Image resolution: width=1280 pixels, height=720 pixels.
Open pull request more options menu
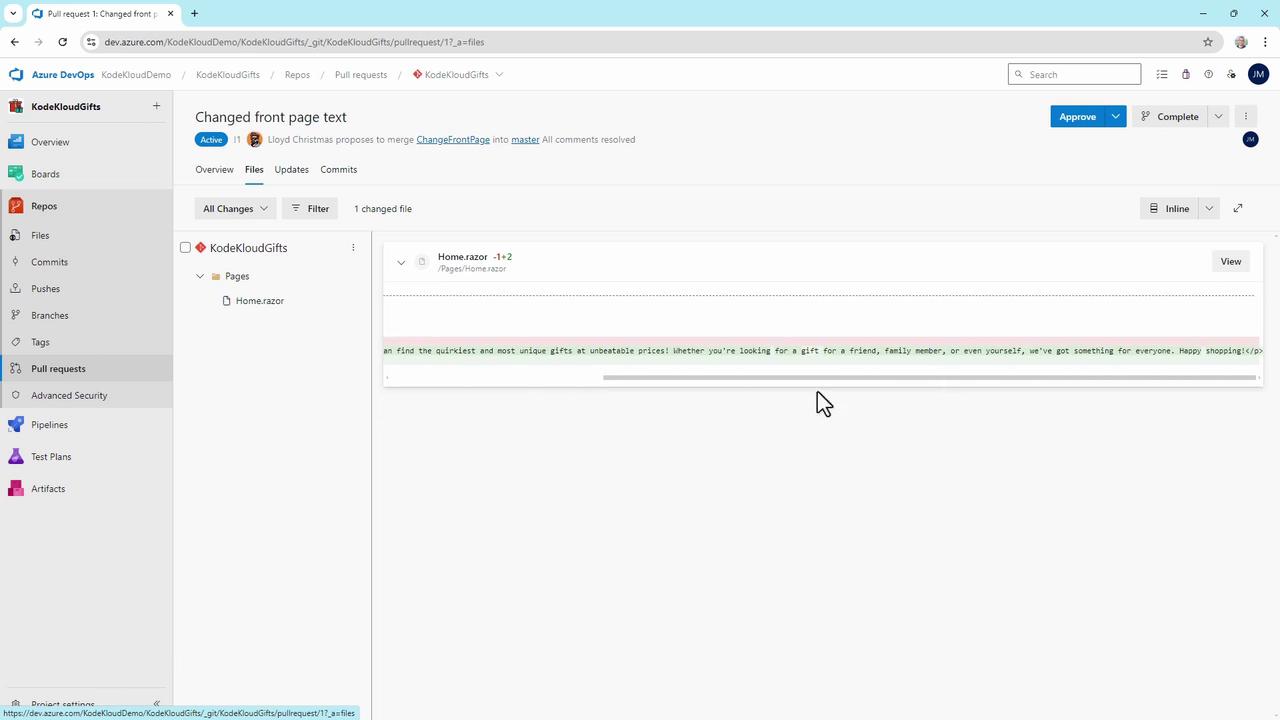point(1246,117)
